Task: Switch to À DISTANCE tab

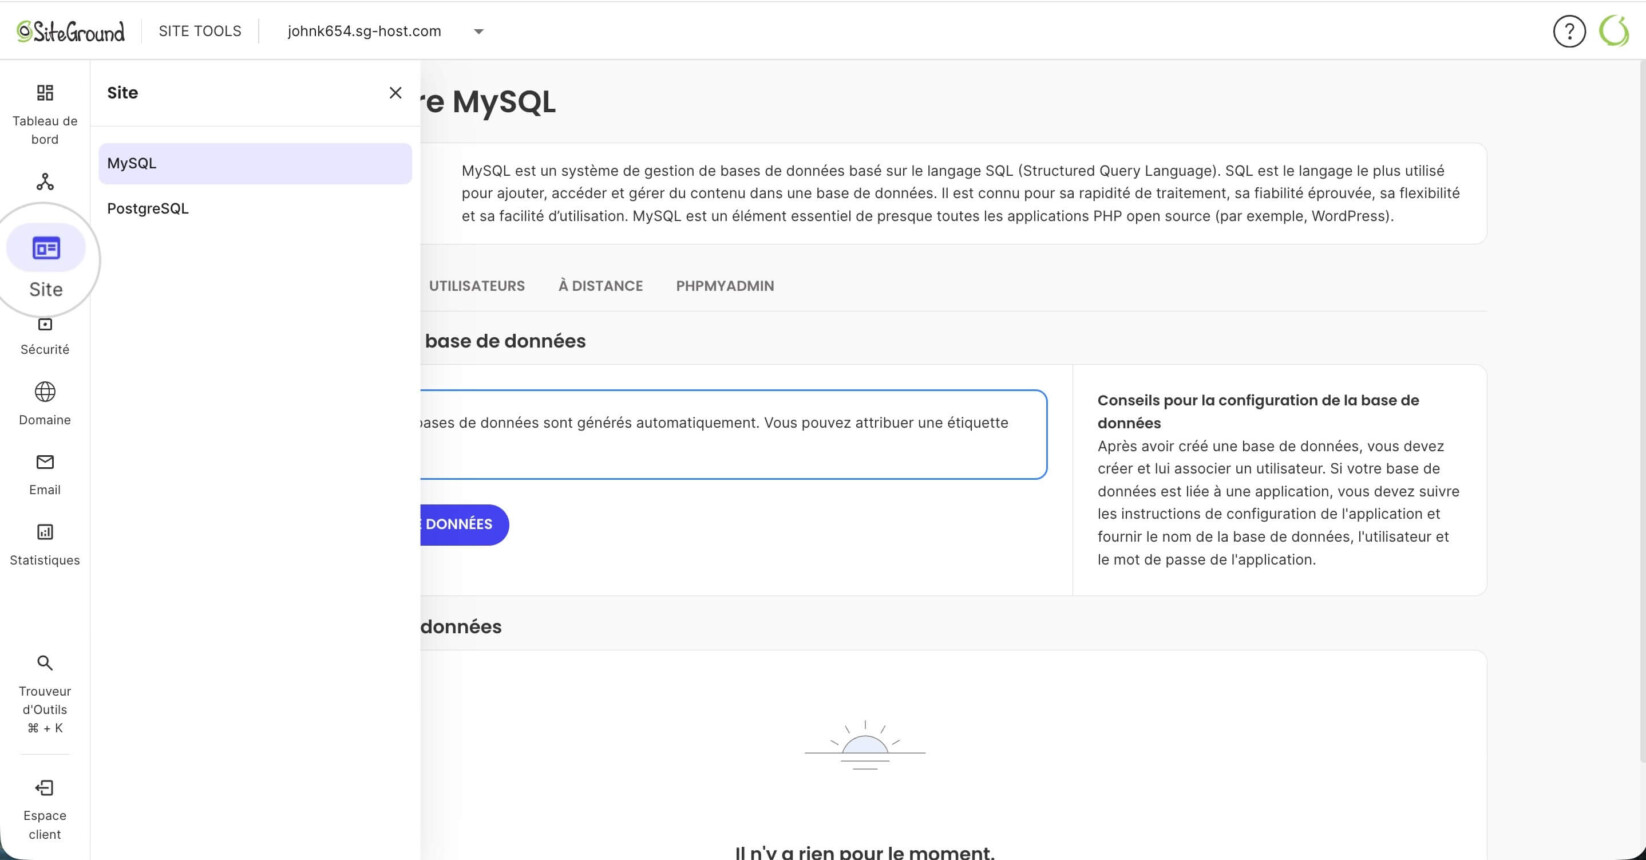Action: coord(600,286)
